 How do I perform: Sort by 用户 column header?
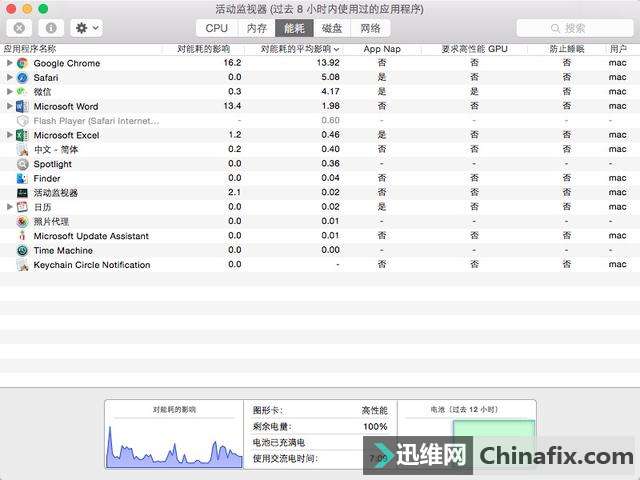[x=618, y=49]
